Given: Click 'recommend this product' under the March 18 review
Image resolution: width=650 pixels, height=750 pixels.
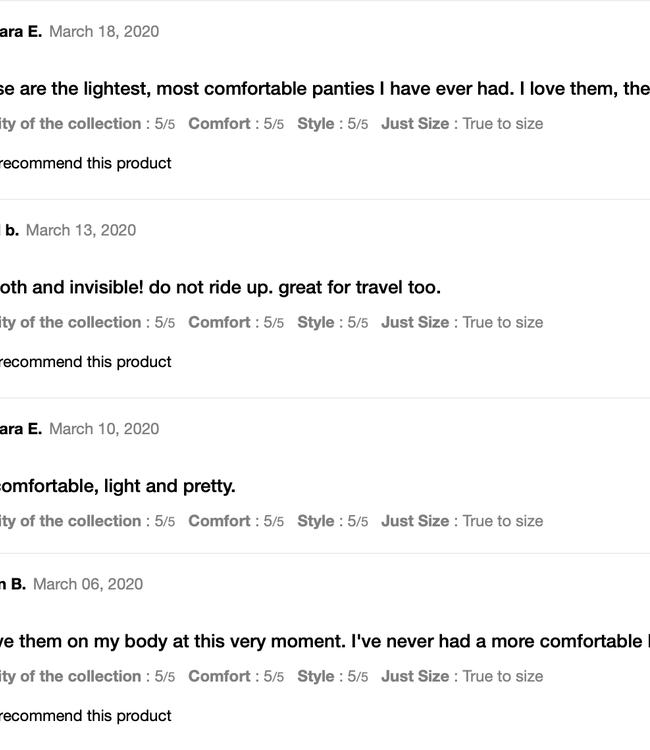Looking at the screenshot, I should click(84, 163).
